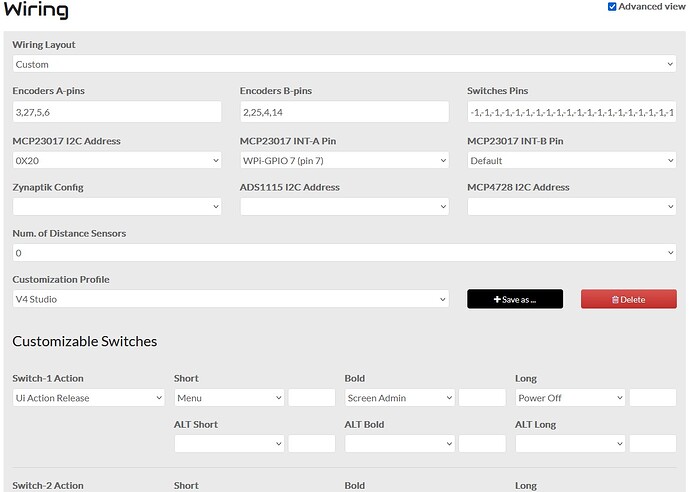Viewport: 690px width, 492px height.
Task: Open the Switch-1 ALT Long dropdown
Action: (570, 444)
